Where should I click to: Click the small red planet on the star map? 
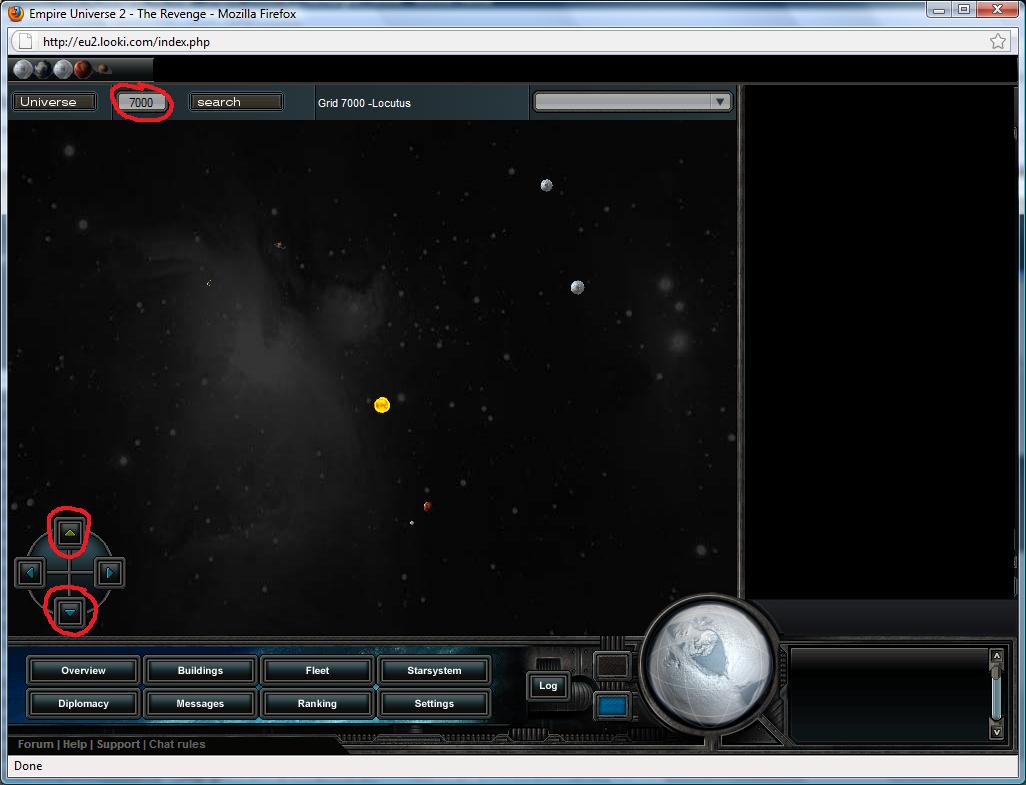click(x=427, y=506)
